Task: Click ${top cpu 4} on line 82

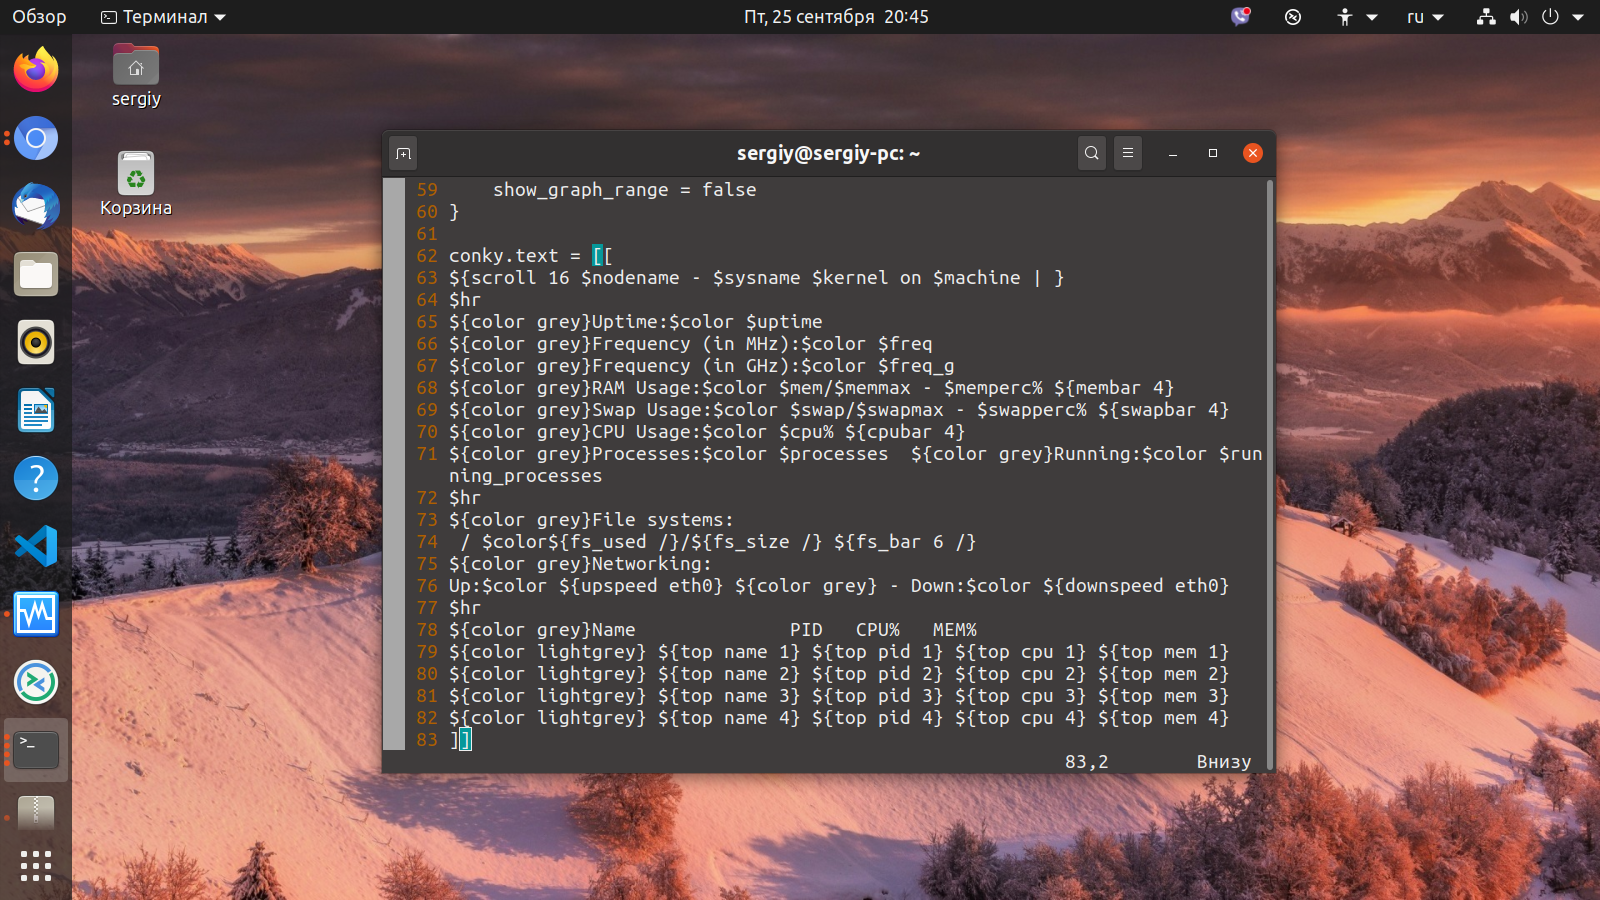Action: click(1020, 718)
